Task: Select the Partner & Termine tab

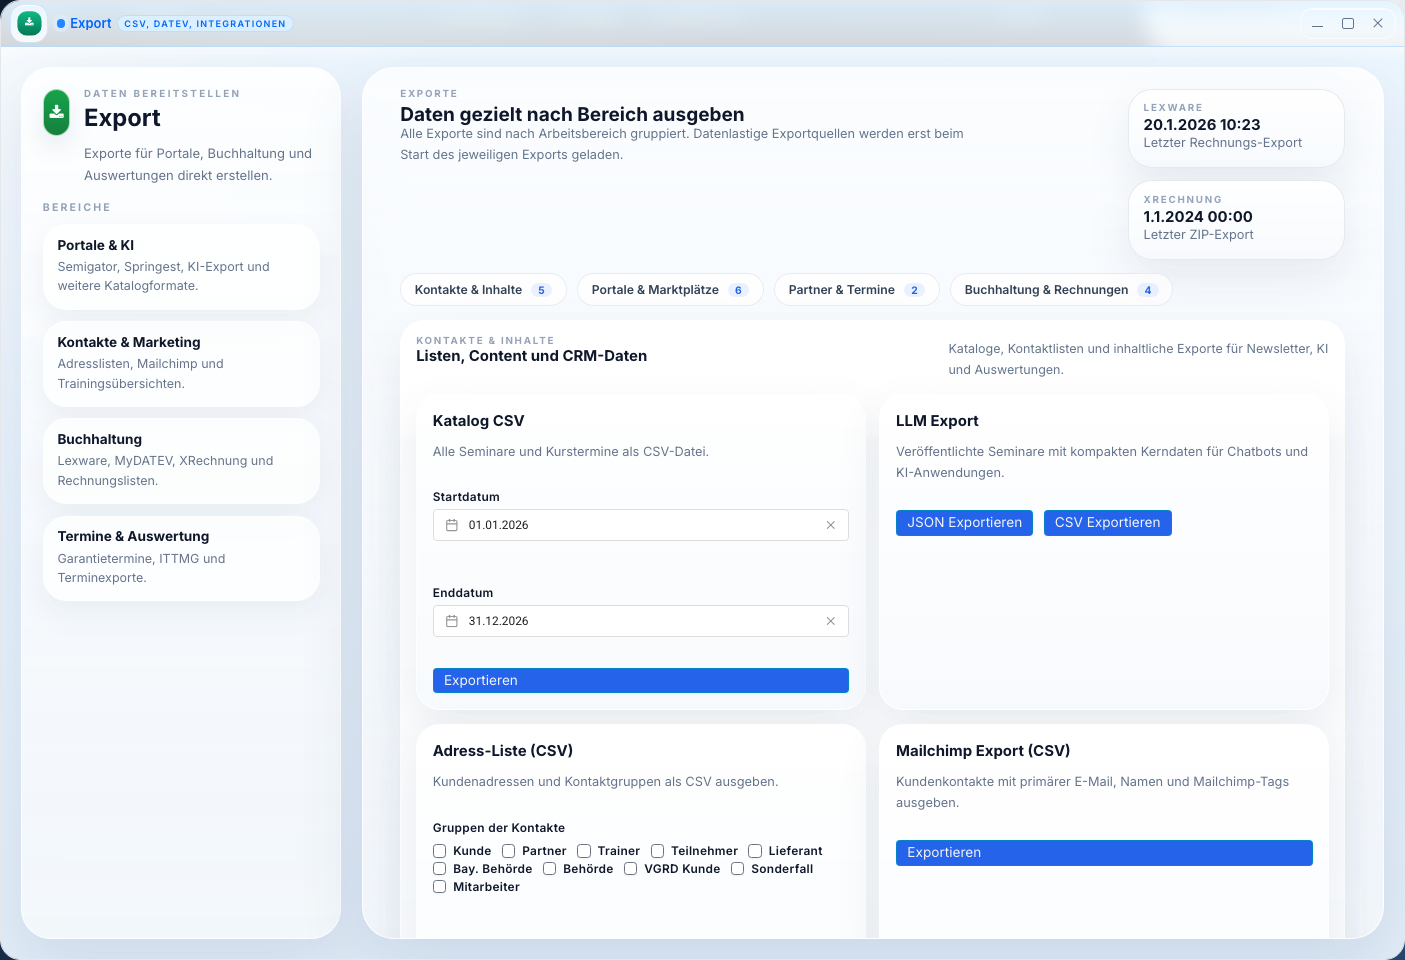Action: (x=855, y=290)
